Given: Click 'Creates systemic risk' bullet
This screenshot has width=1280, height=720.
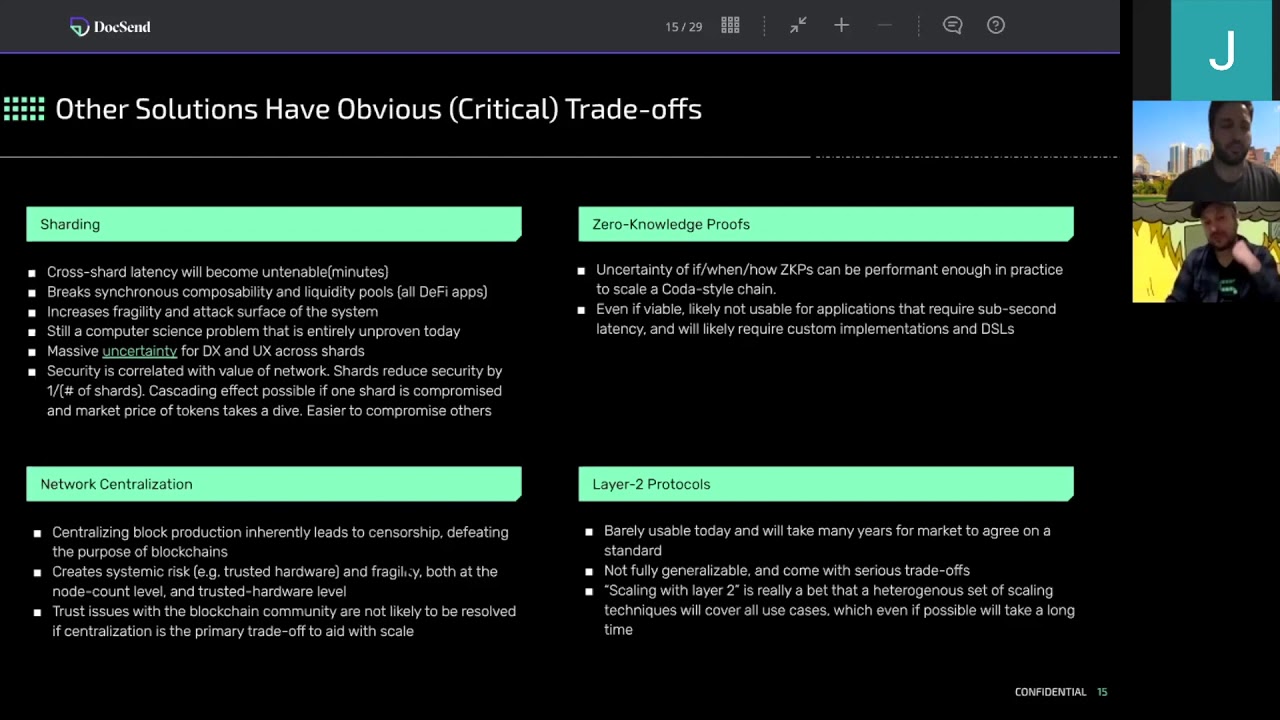Looking at the screenshot, I should tap(274, 581).
